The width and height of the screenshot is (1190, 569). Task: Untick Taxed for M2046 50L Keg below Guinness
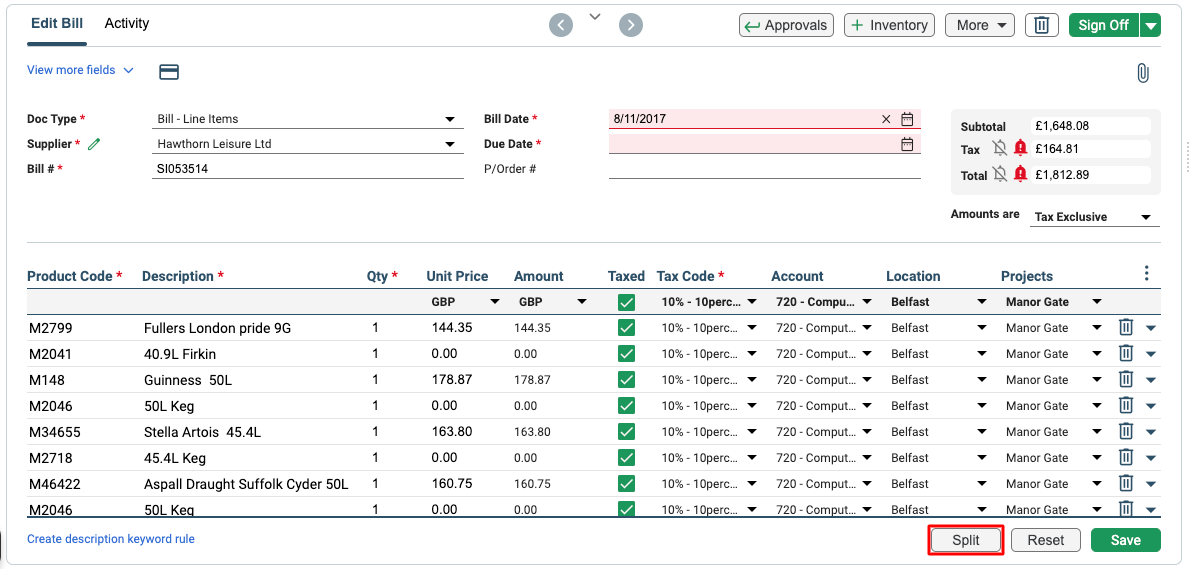coord(626,406)
